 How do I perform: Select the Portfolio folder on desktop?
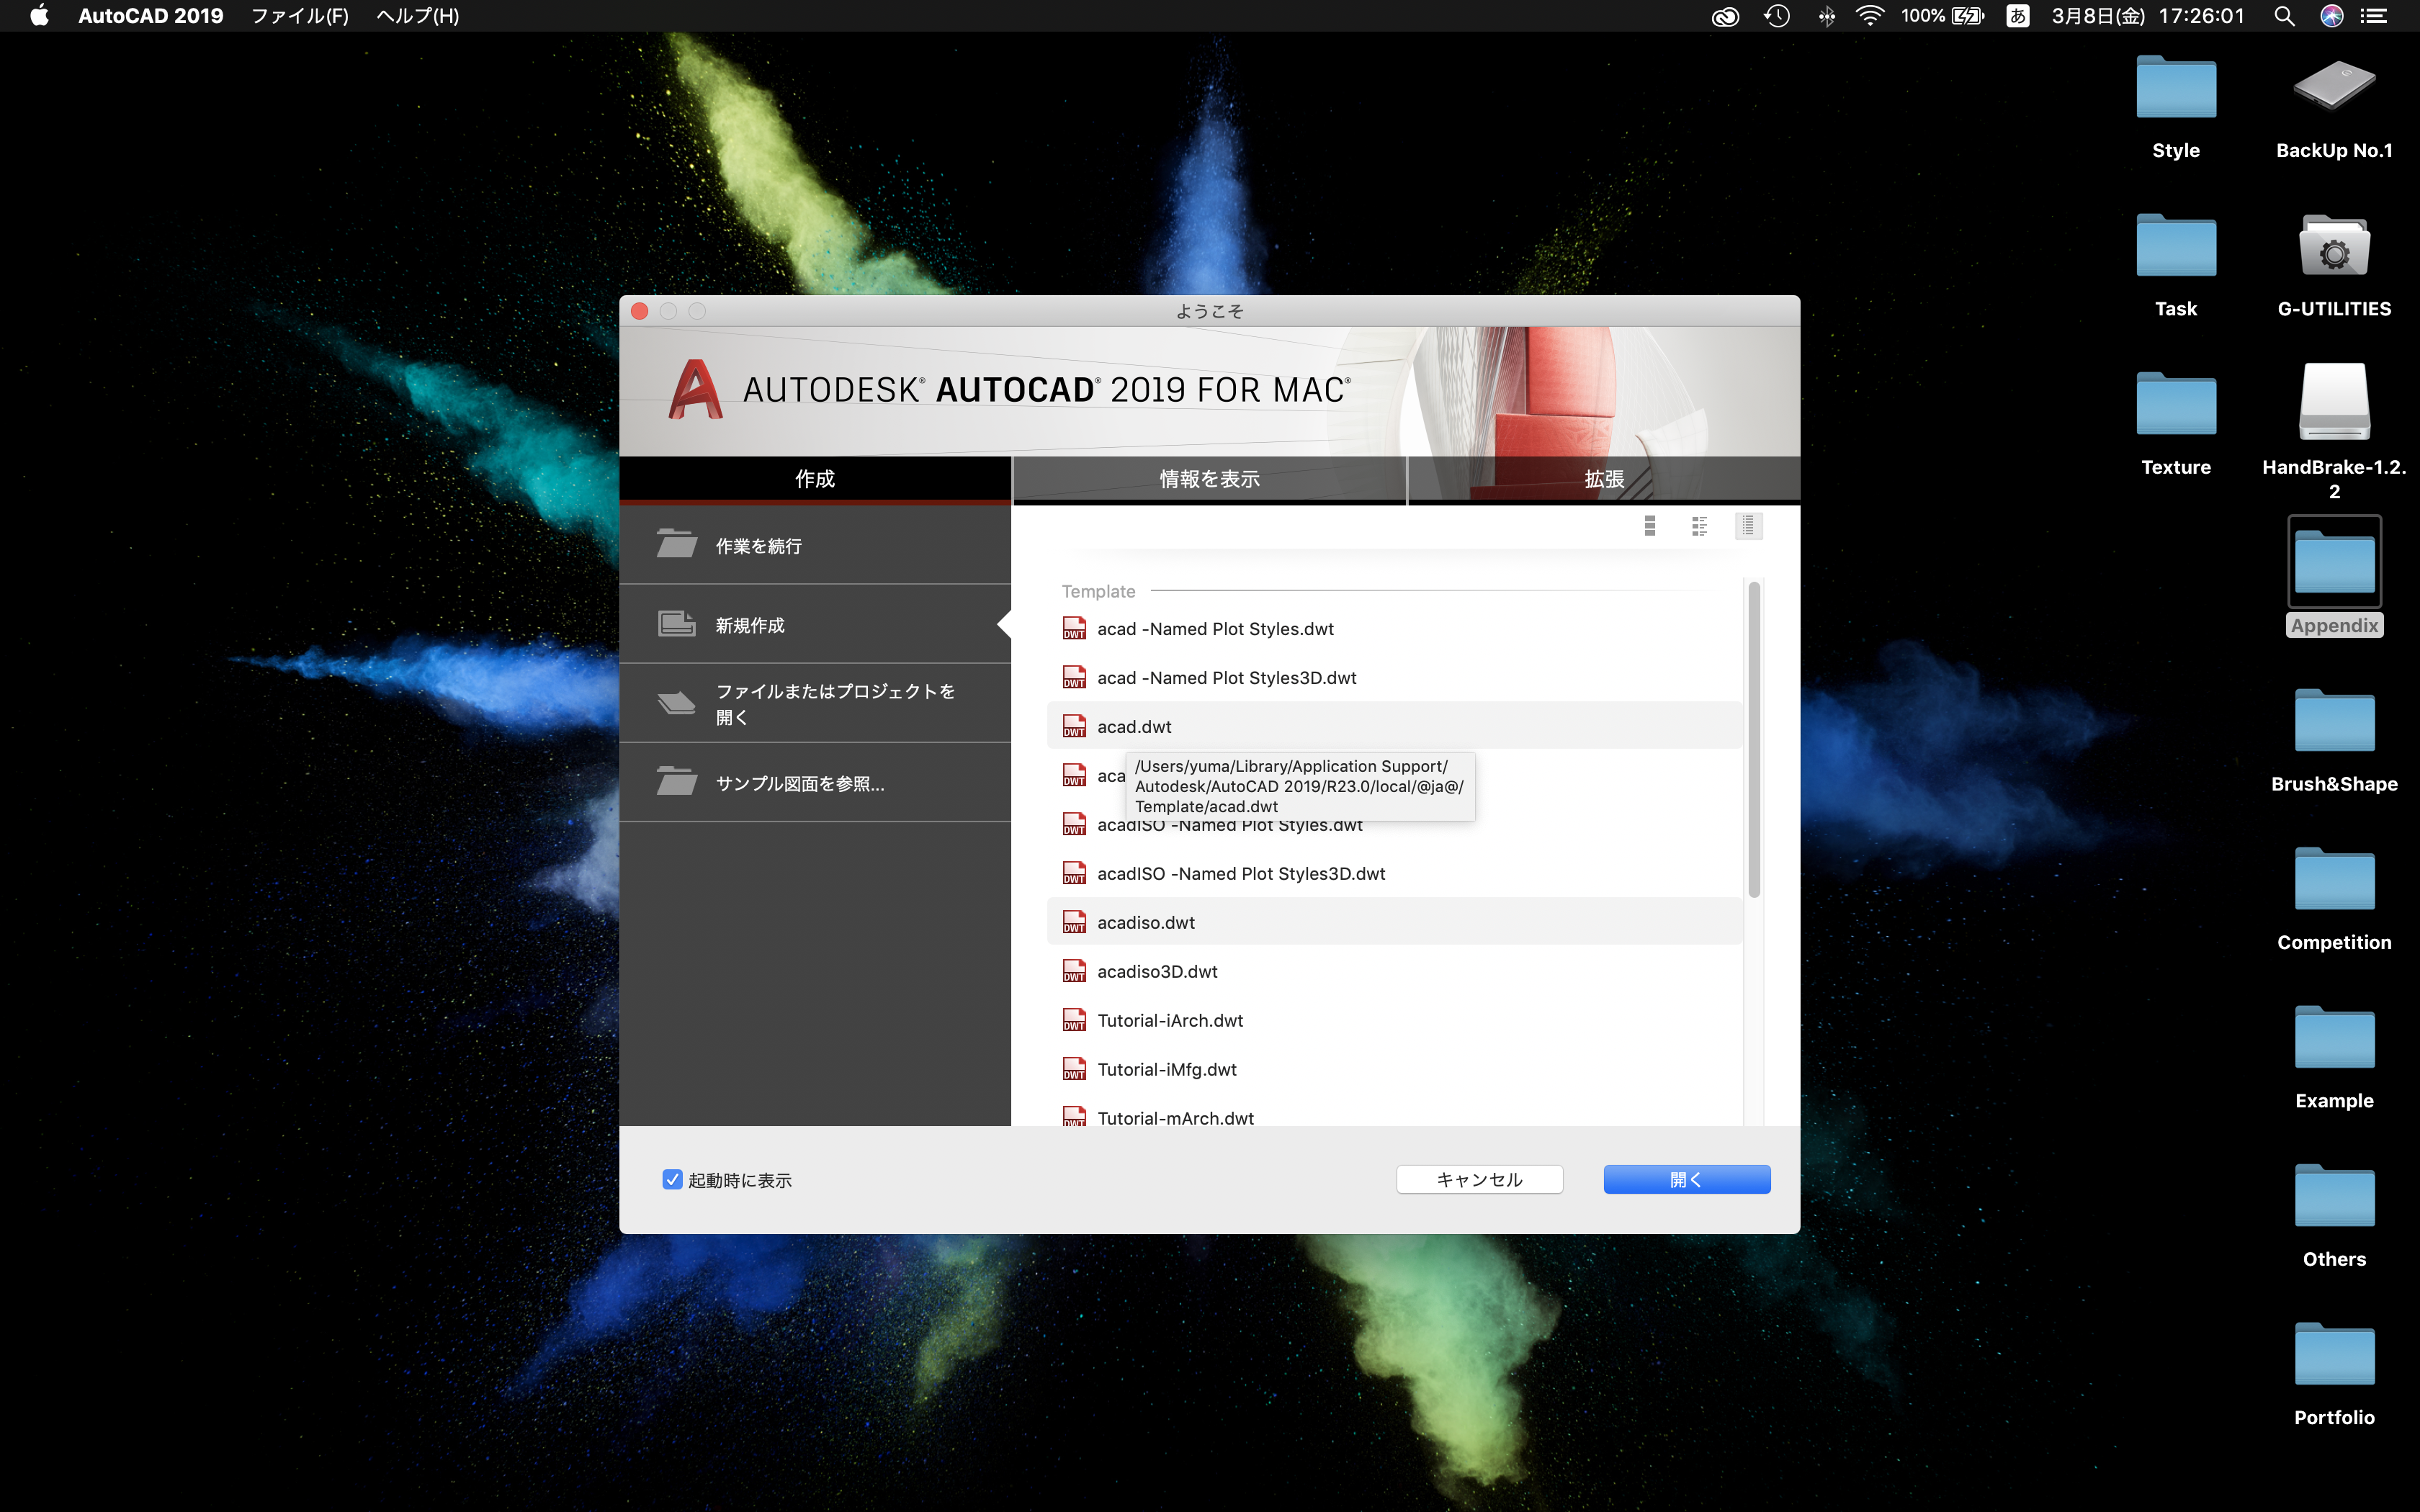2334,1355
